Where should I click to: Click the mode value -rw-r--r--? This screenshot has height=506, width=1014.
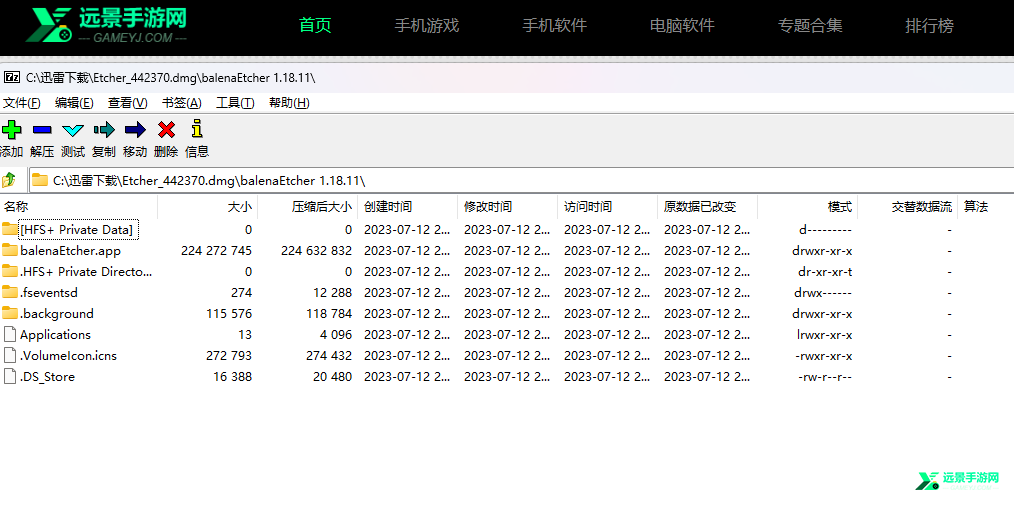pos(825,377)
